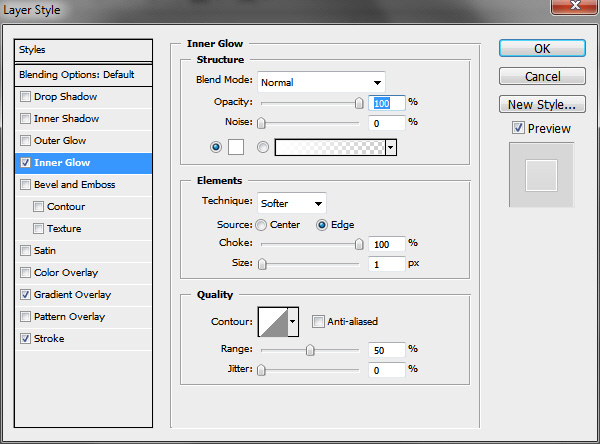Screen dimensions: 600x444
Task: Click the Opacity slider handle
Action: [359, 103]
